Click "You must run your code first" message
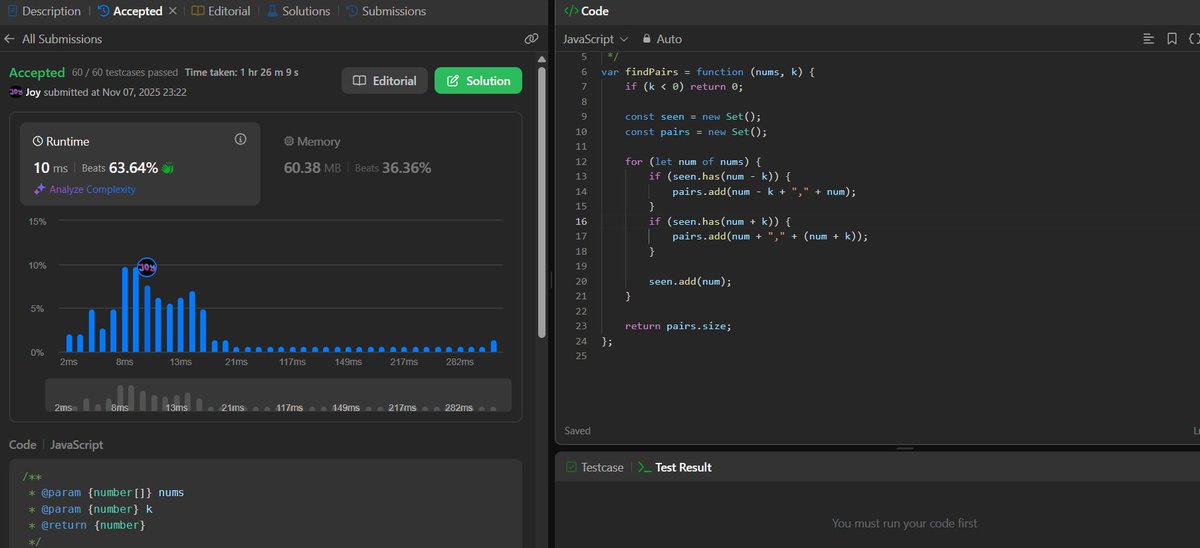 point(905,523)
